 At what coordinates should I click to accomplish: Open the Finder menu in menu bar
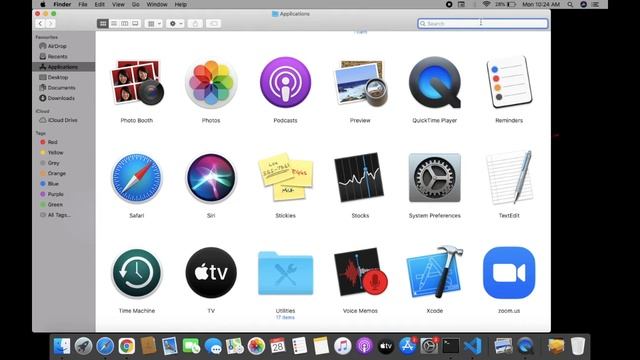pyautogui.click(x=62, y=4)
